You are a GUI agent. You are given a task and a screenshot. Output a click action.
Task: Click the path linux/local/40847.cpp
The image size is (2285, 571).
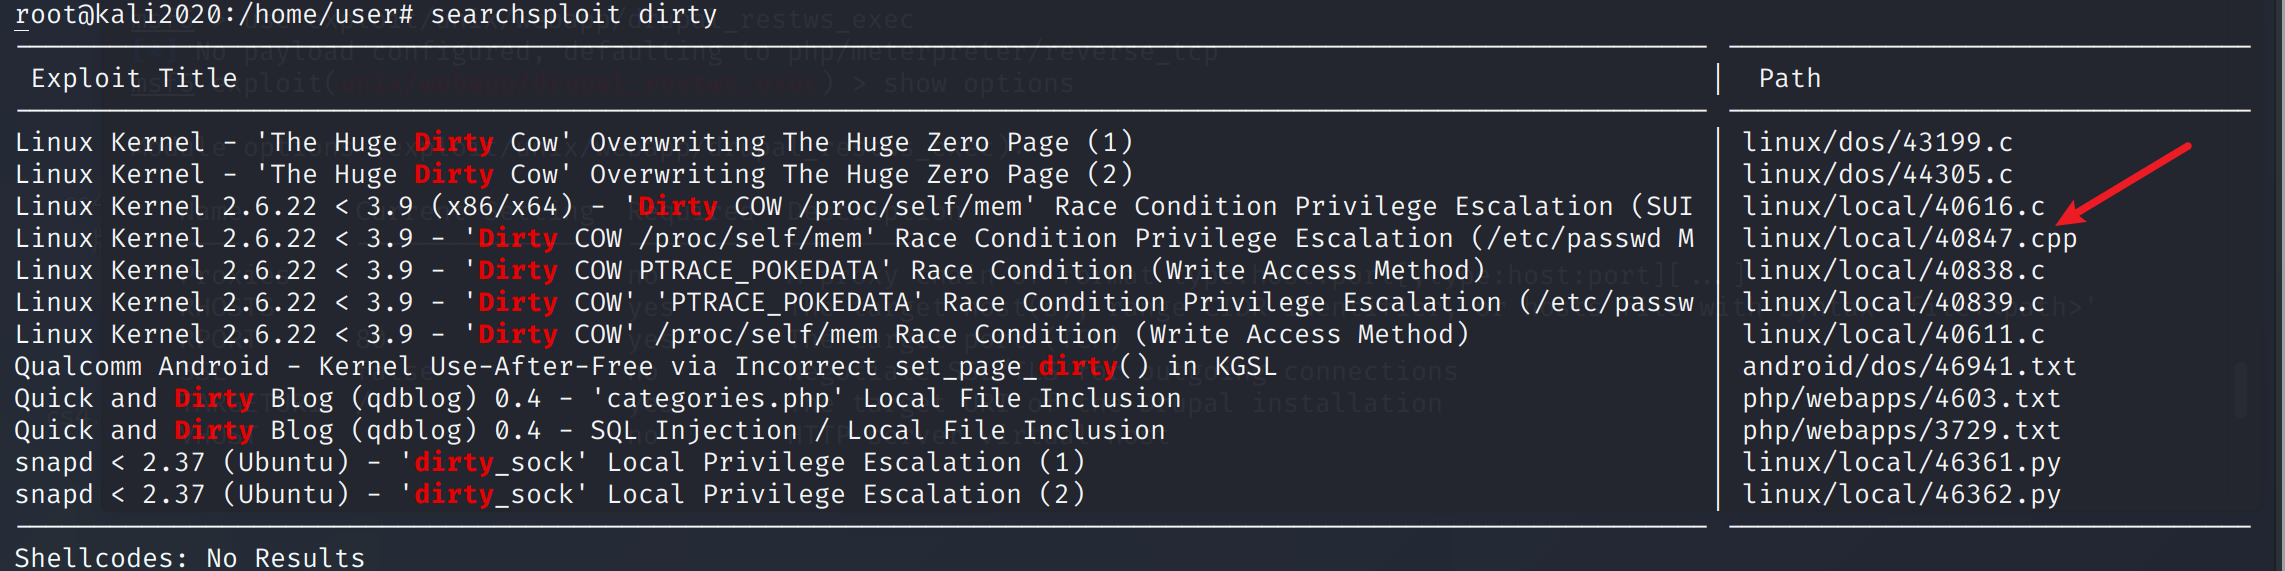click(x=1909, y=239)
